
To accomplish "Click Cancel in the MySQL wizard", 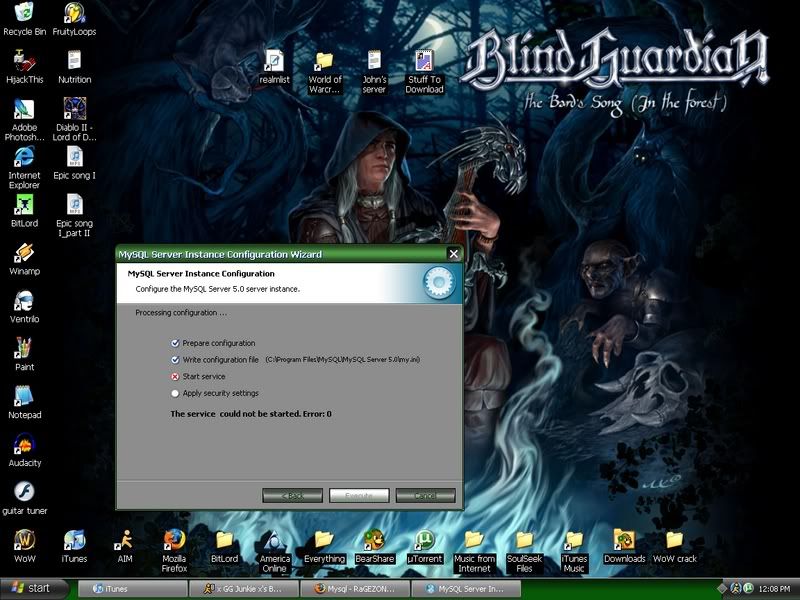I will click(x=426, y=495).
